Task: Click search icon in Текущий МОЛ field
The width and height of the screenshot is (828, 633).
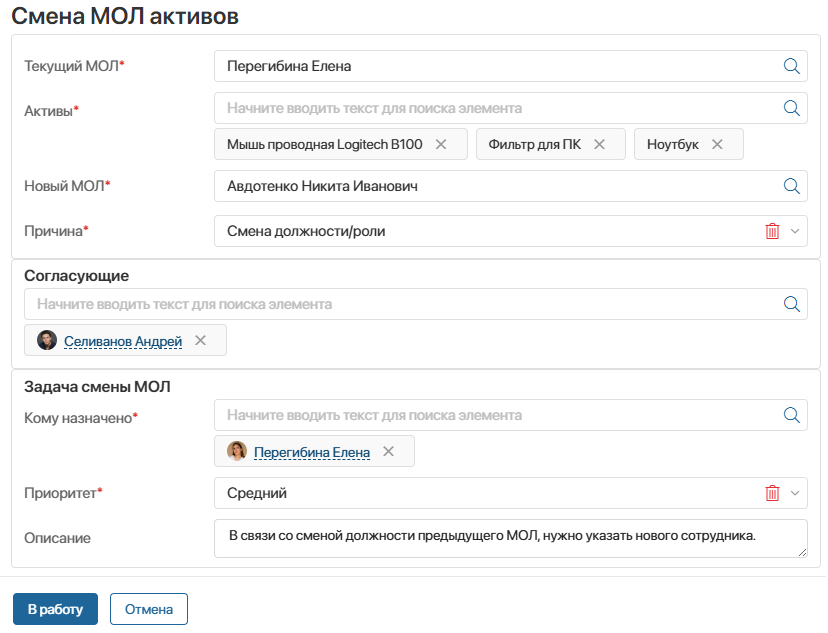Action: 791,66
